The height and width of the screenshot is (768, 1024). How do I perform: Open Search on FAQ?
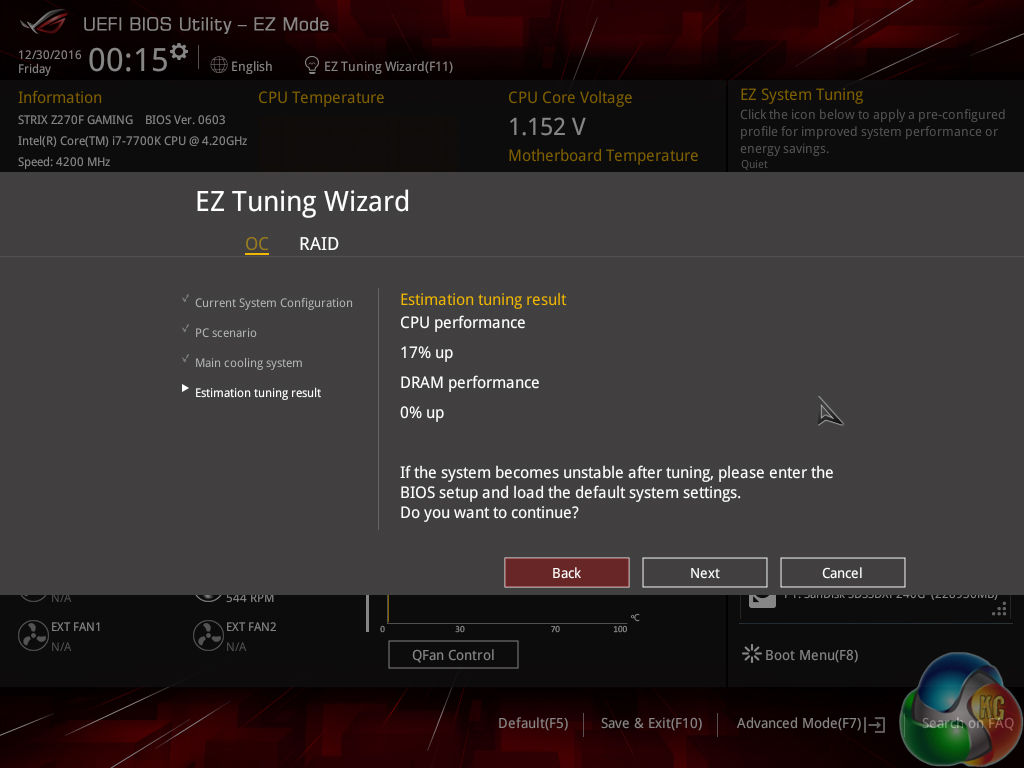967,723
